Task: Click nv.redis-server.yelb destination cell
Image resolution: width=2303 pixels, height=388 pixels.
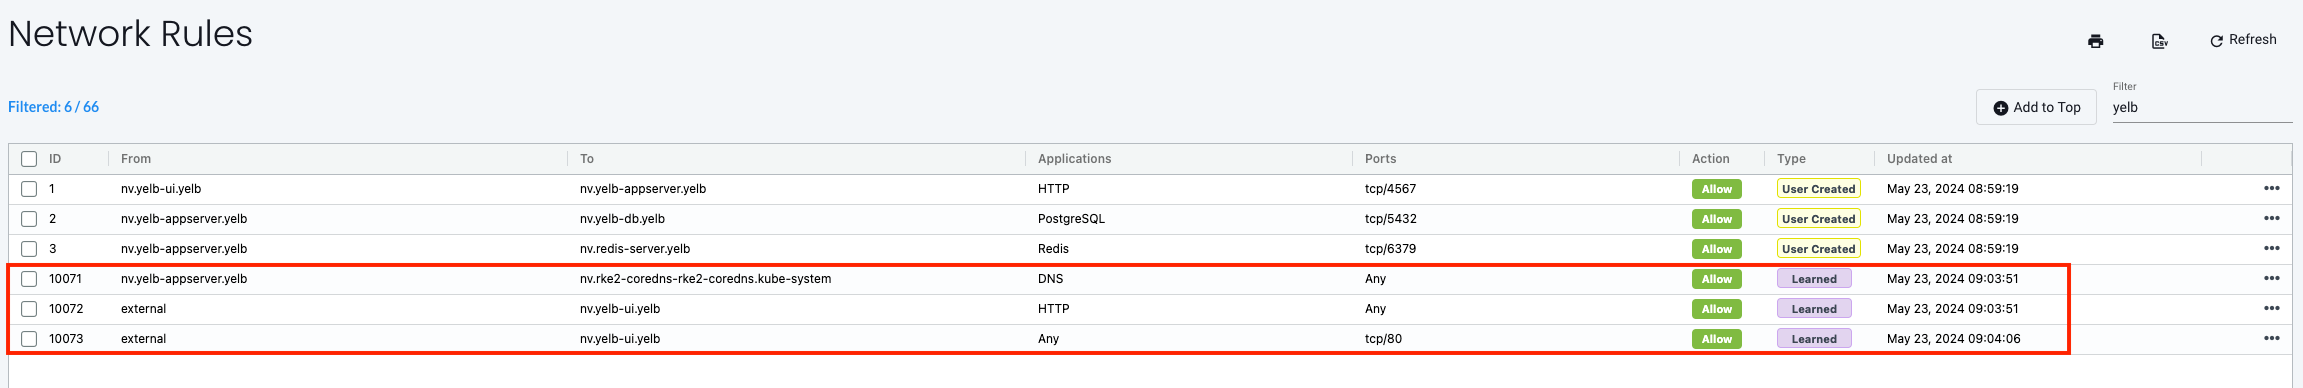Action: coord(635,248)
